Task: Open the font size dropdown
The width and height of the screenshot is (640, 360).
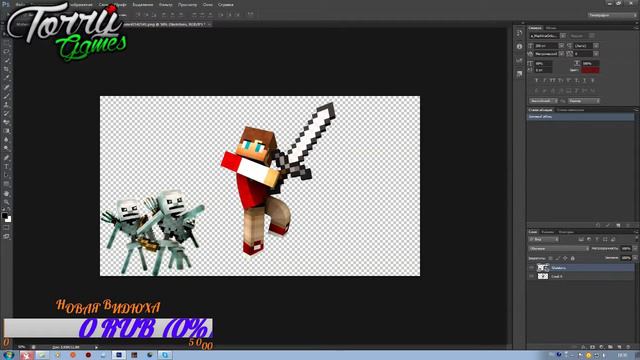Action: point(561,46)
